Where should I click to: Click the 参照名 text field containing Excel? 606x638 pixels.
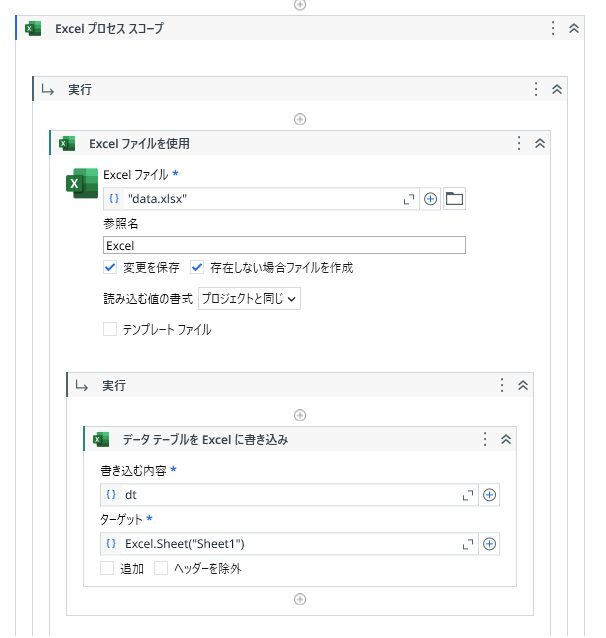pyautogui.click(x=284, y=245)
